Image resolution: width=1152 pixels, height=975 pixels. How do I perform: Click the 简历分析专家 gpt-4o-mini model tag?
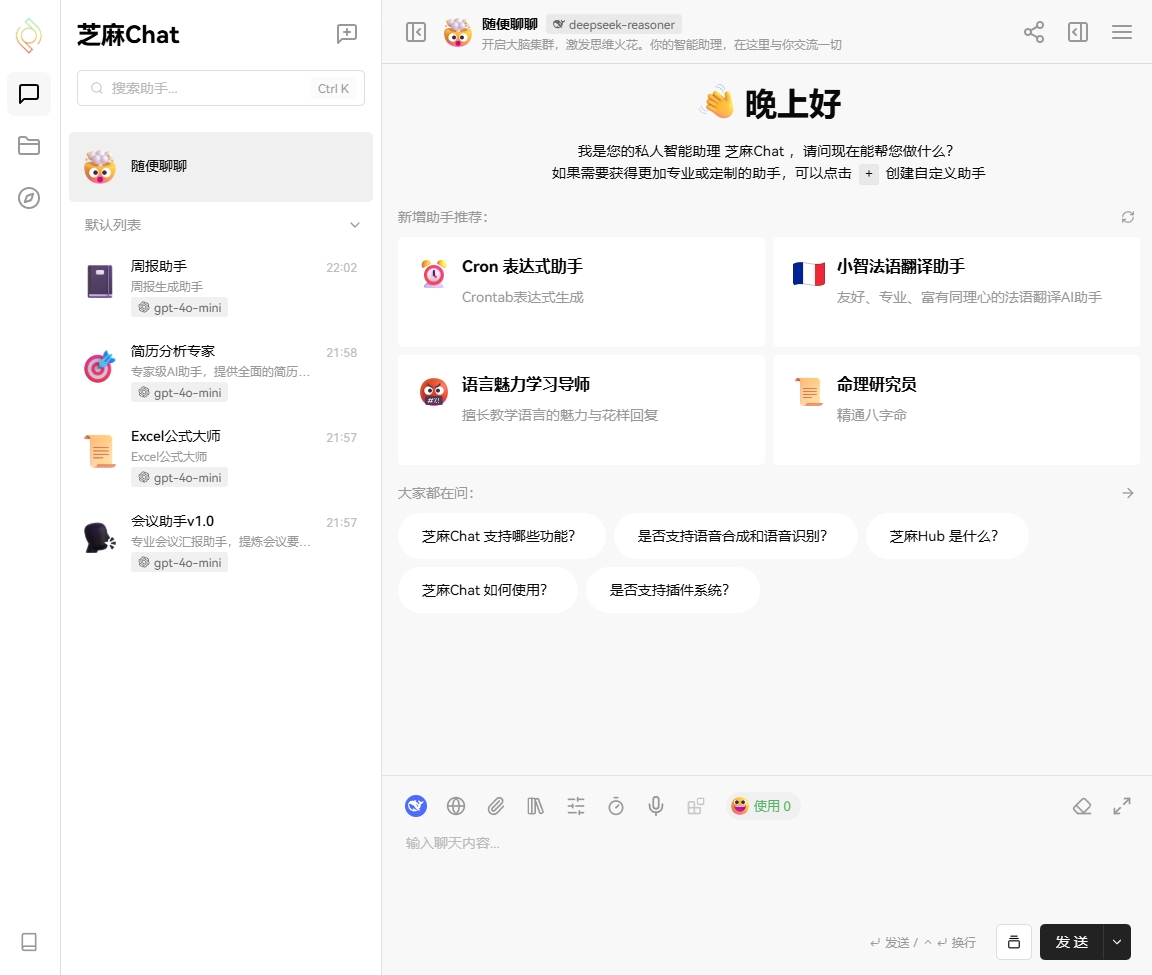[179, 393]
